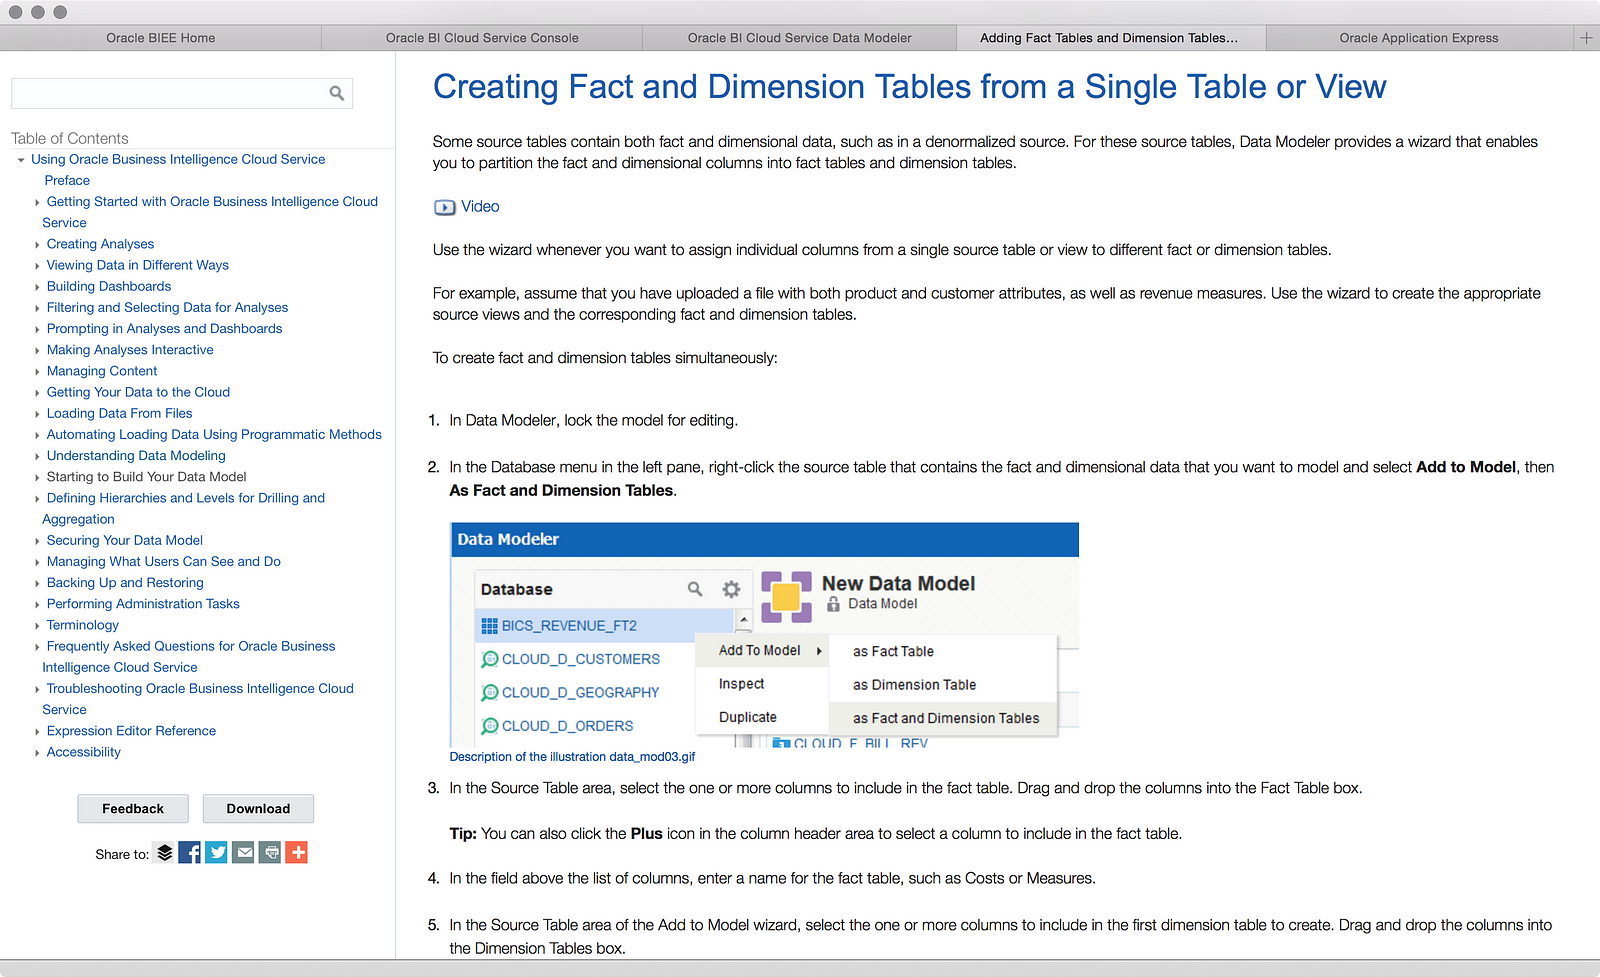The image size is (1600, 977).
Task: Switch to the Oracle Application Express tab
Action: pyautogui.click(x=1418, y=38)
